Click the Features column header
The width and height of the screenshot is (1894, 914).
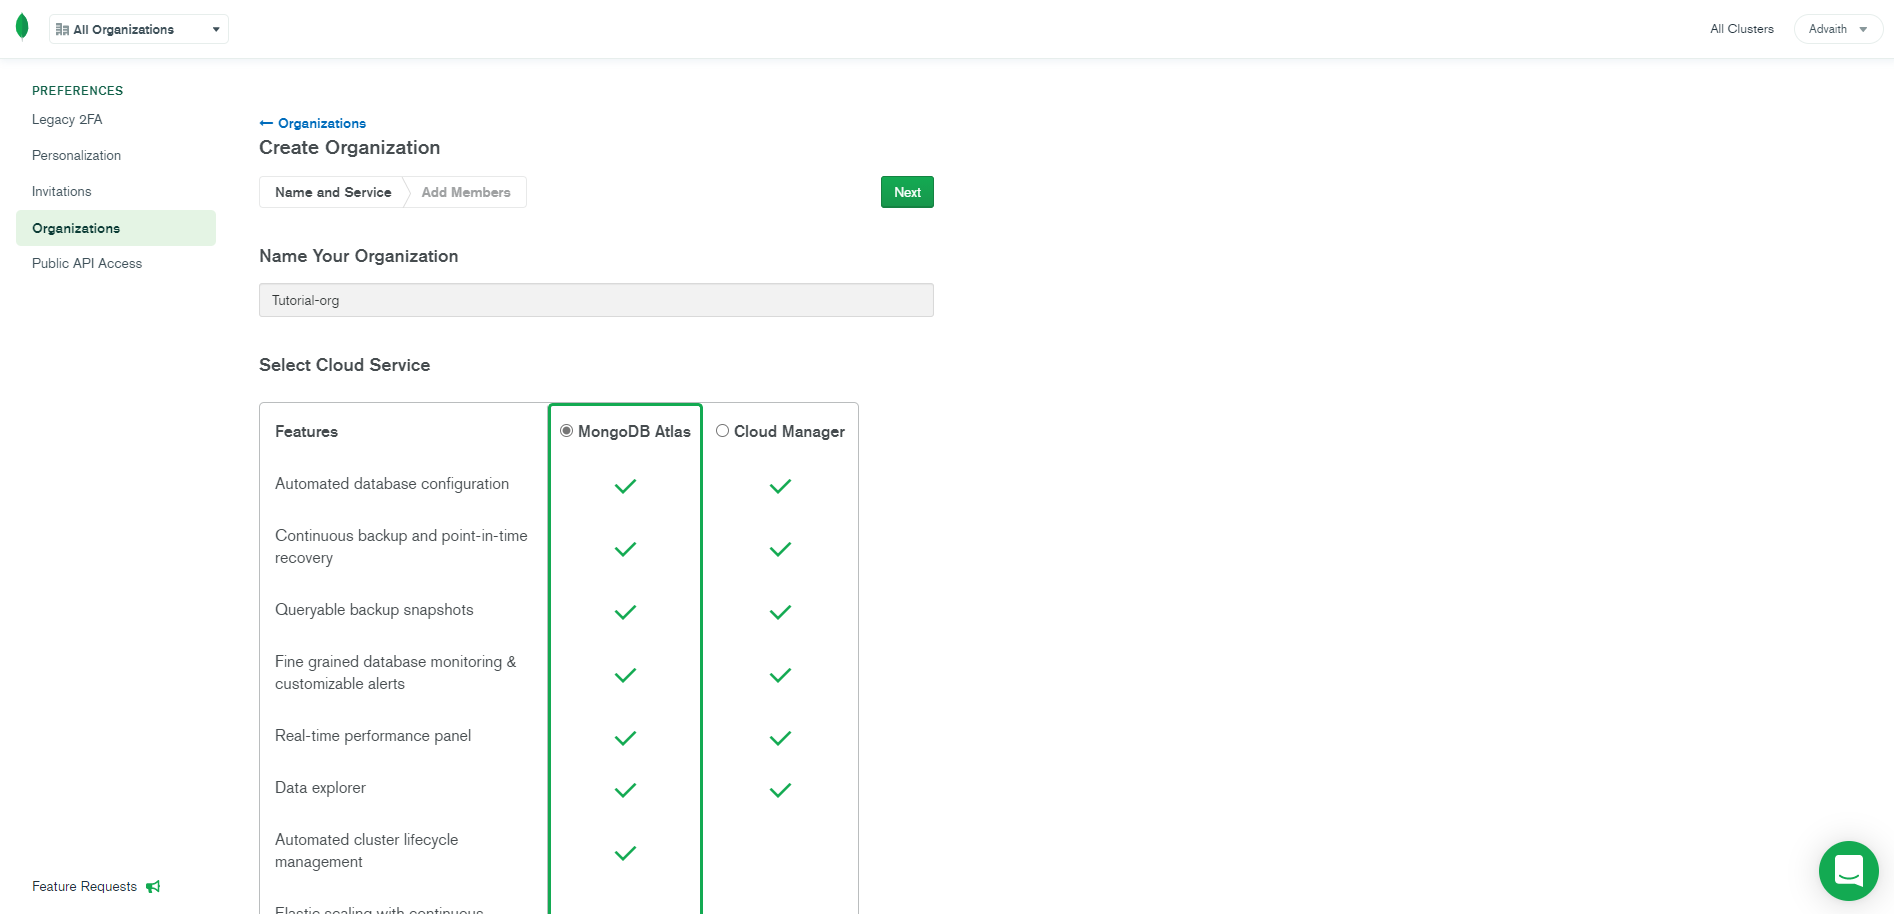[306, 432]
